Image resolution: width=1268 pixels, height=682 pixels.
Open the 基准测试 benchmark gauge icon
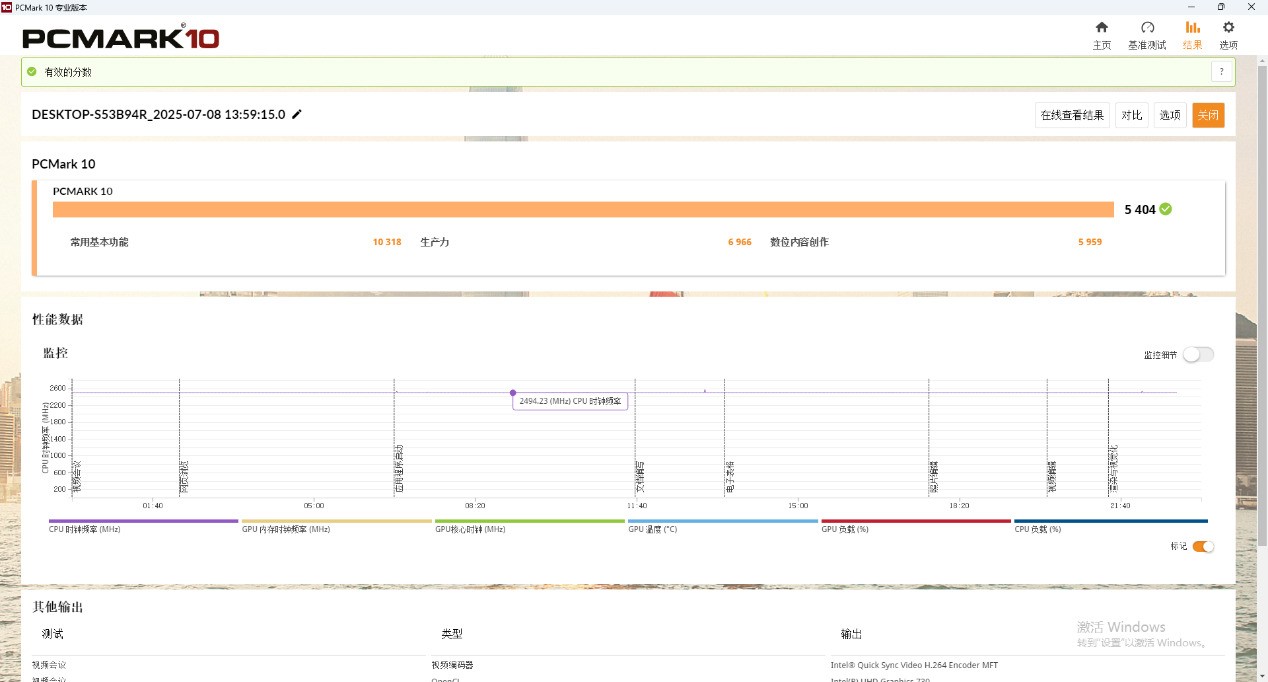tap(1147, 28)
